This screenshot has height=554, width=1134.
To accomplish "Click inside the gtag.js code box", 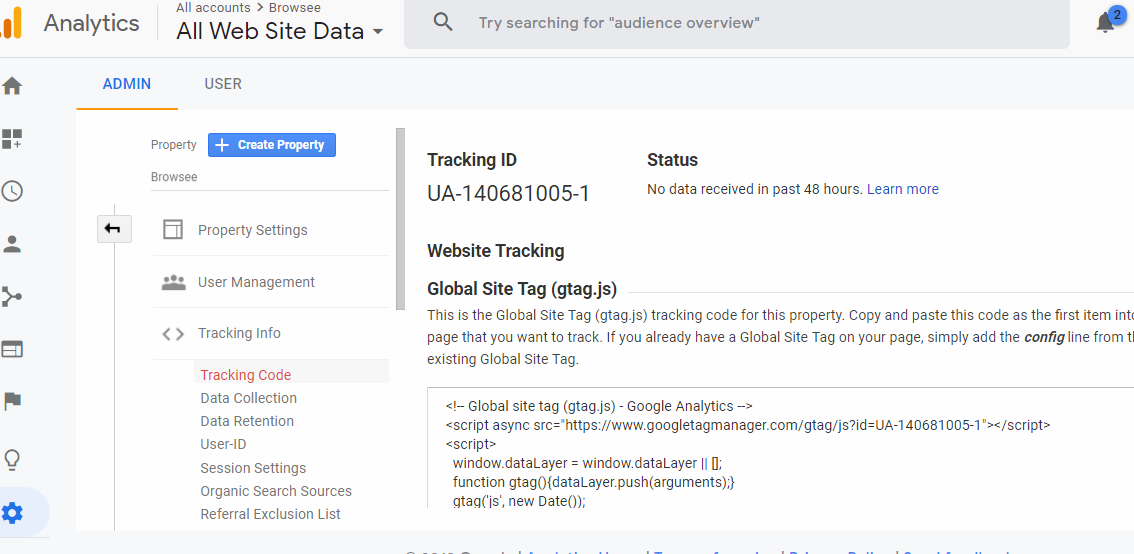I will (x=781, y=448).
